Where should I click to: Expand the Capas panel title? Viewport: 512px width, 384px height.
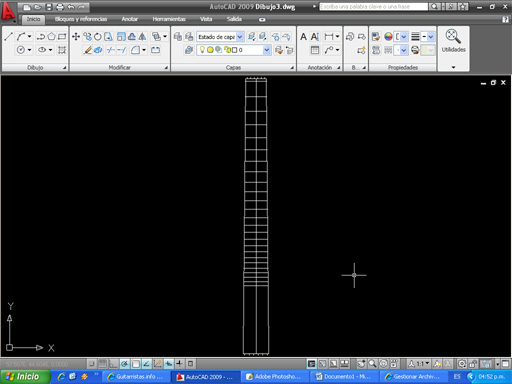pyautogui.click(x=233, y=68)
